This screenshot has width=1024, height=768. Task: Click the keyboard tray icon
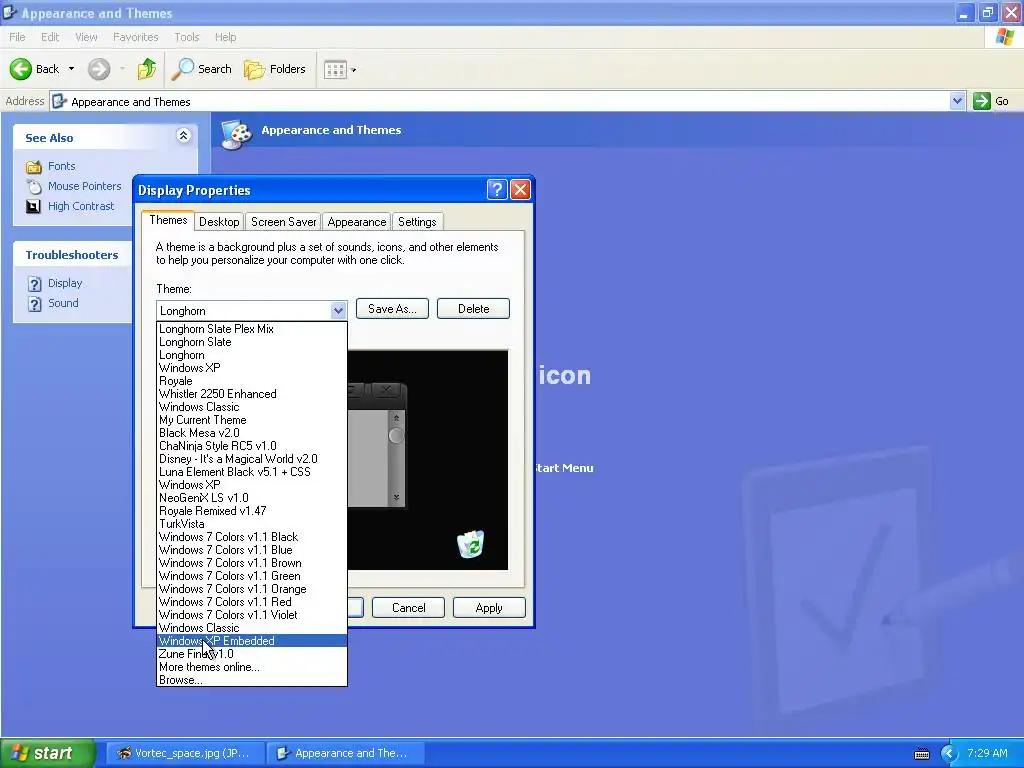coord(921,754)
